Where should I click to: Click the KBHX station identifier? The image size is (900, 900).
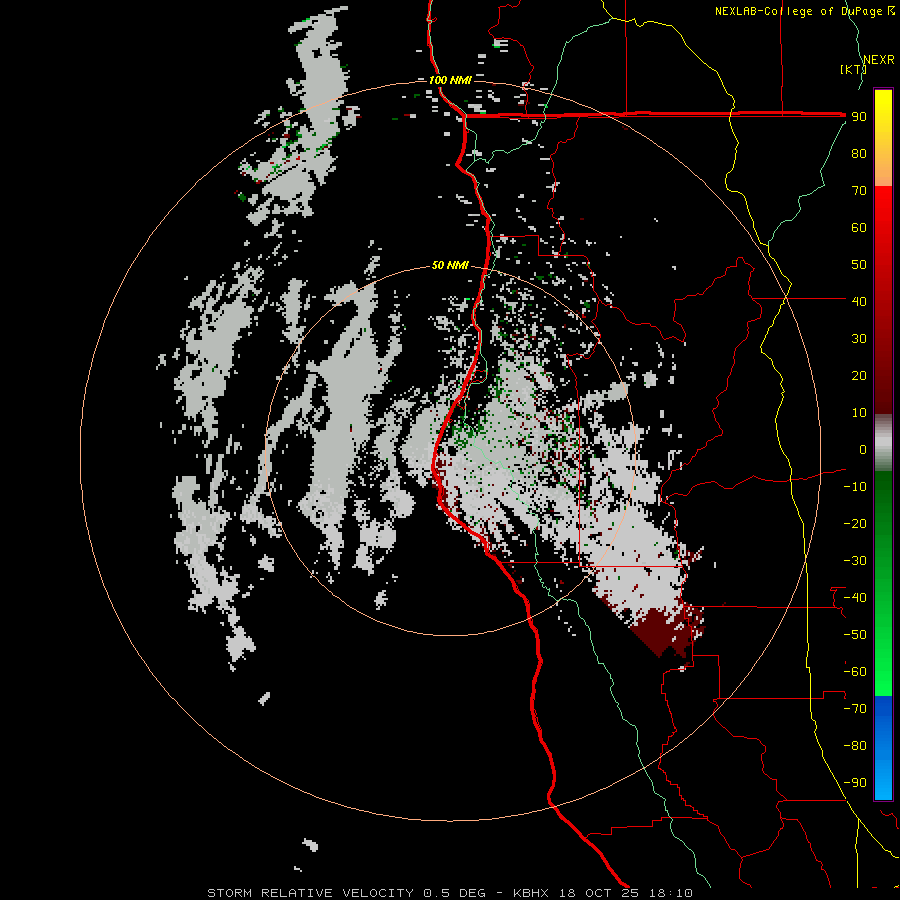tap(531, 893)
